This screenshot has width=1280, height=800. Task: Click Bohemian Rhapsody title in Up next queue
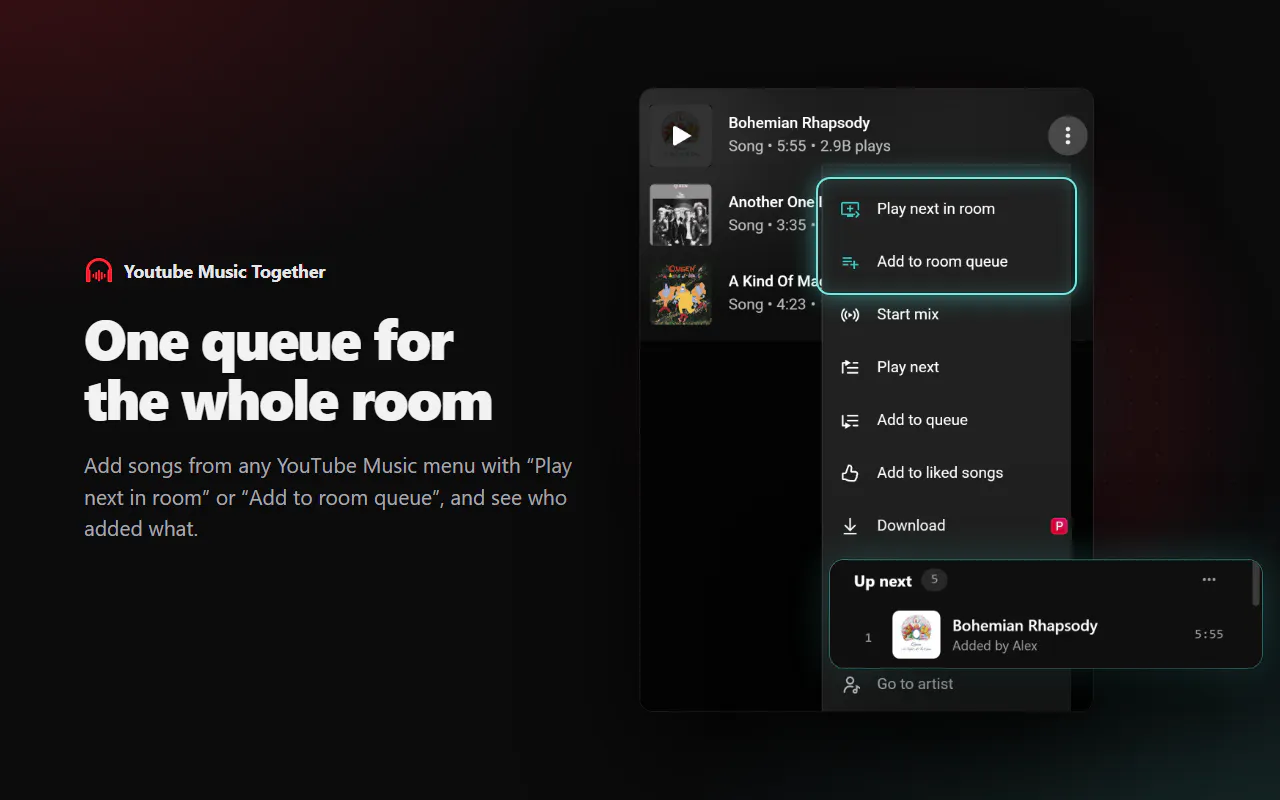[x=1025, y=626]
